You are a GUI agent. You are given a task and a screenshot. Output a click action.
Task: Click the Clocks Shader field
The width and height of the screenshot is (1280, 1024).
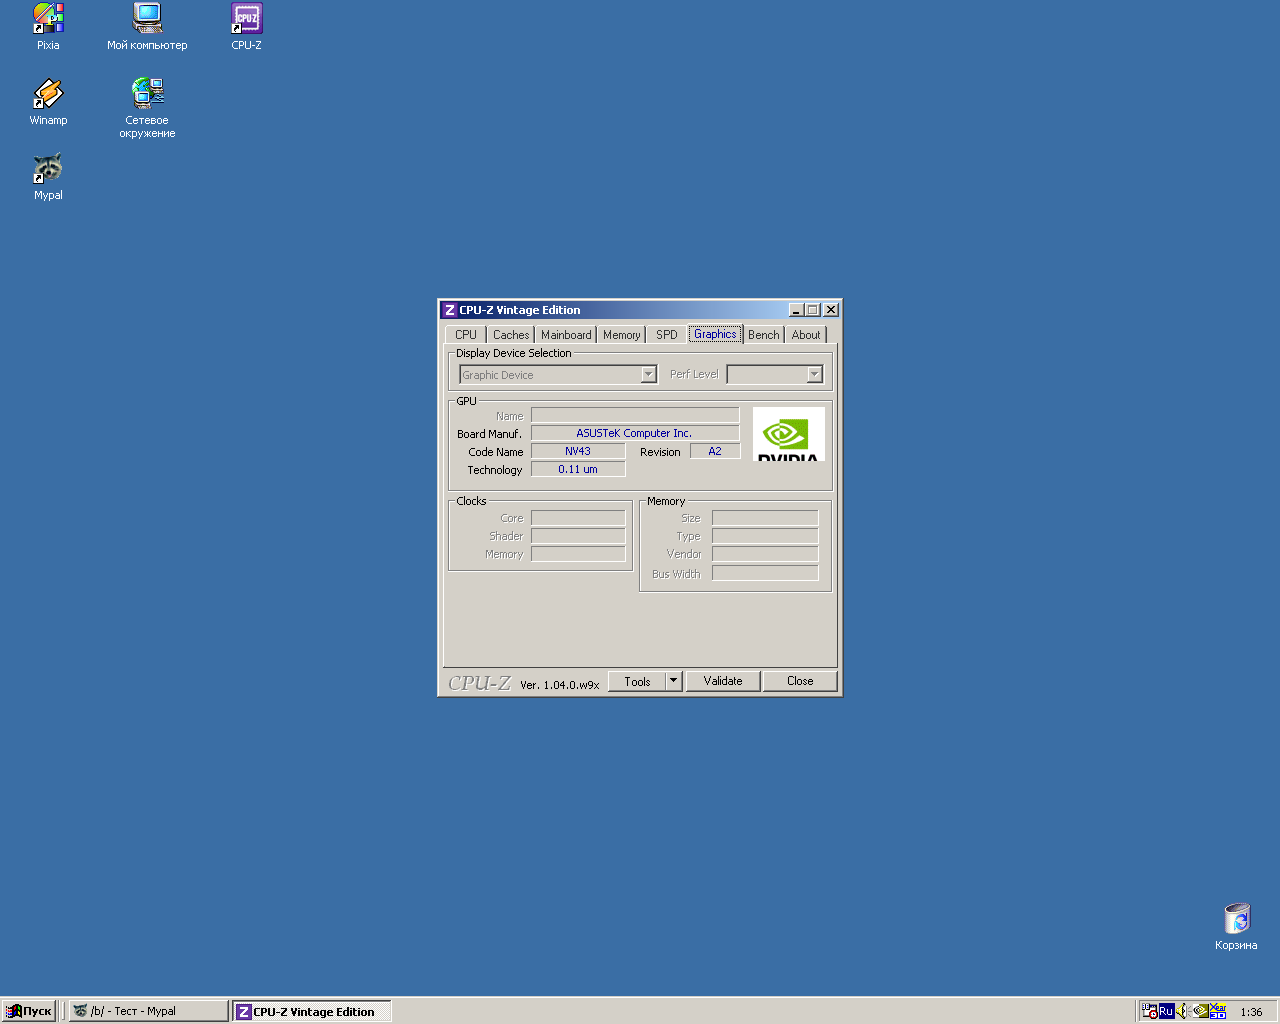pos(578,536)
